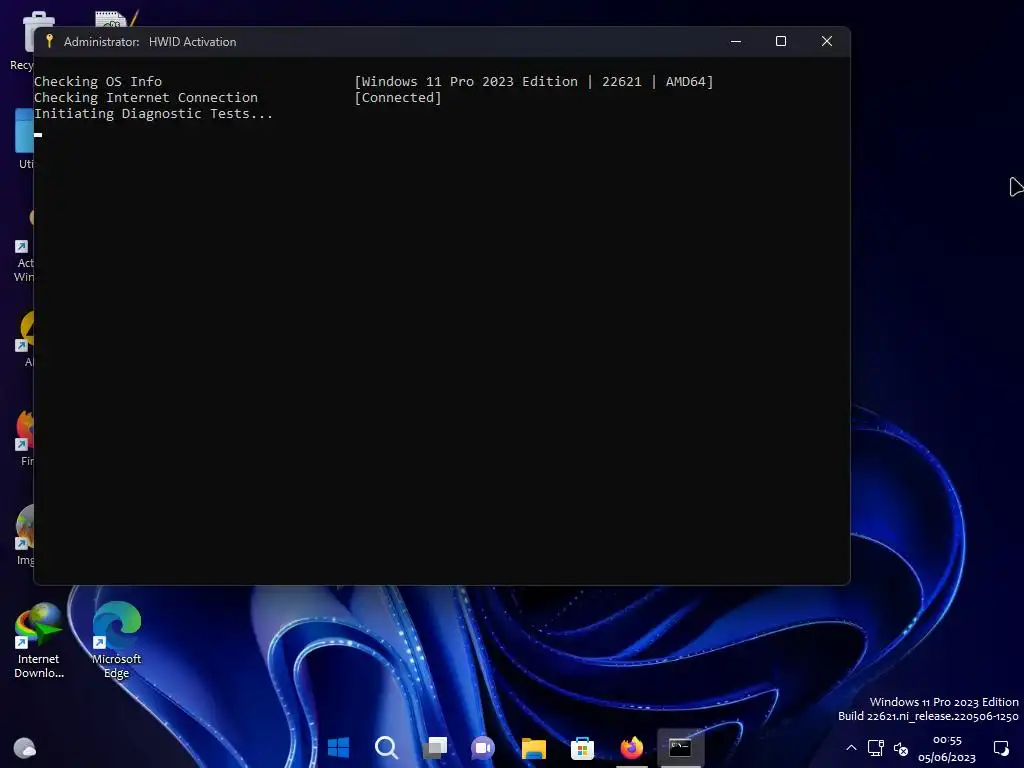Open the Chat taskbar icon

[x=483, y=747]
